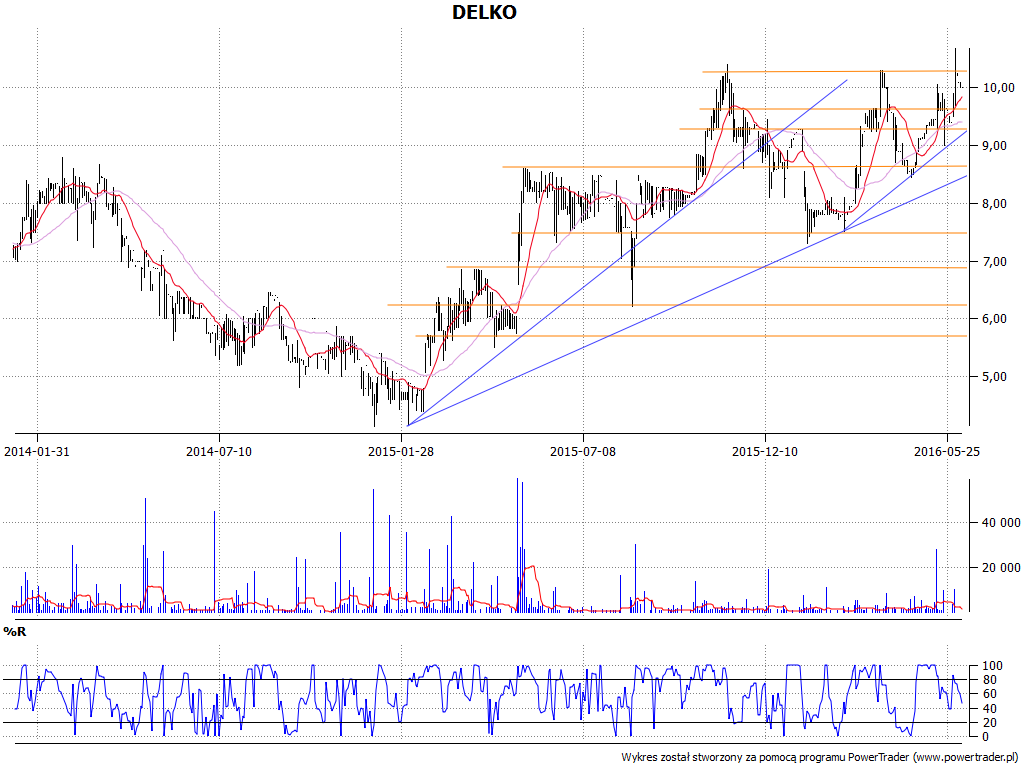Click the PowerTrader credit text at bottom
This screenshot has width=1024, height=768.
(820, 757)
